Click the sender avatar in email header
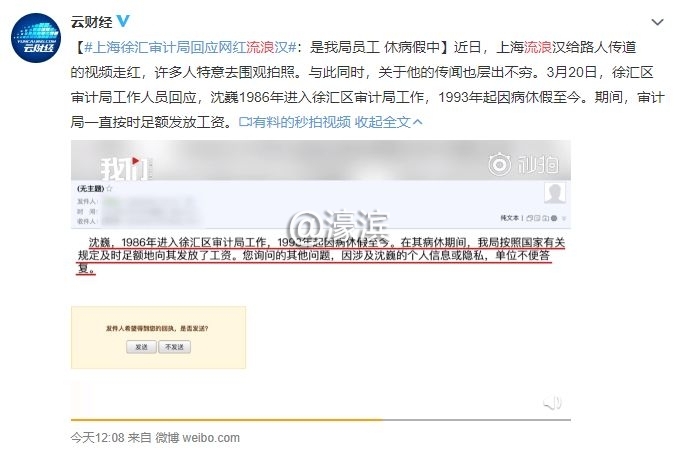 554,192
